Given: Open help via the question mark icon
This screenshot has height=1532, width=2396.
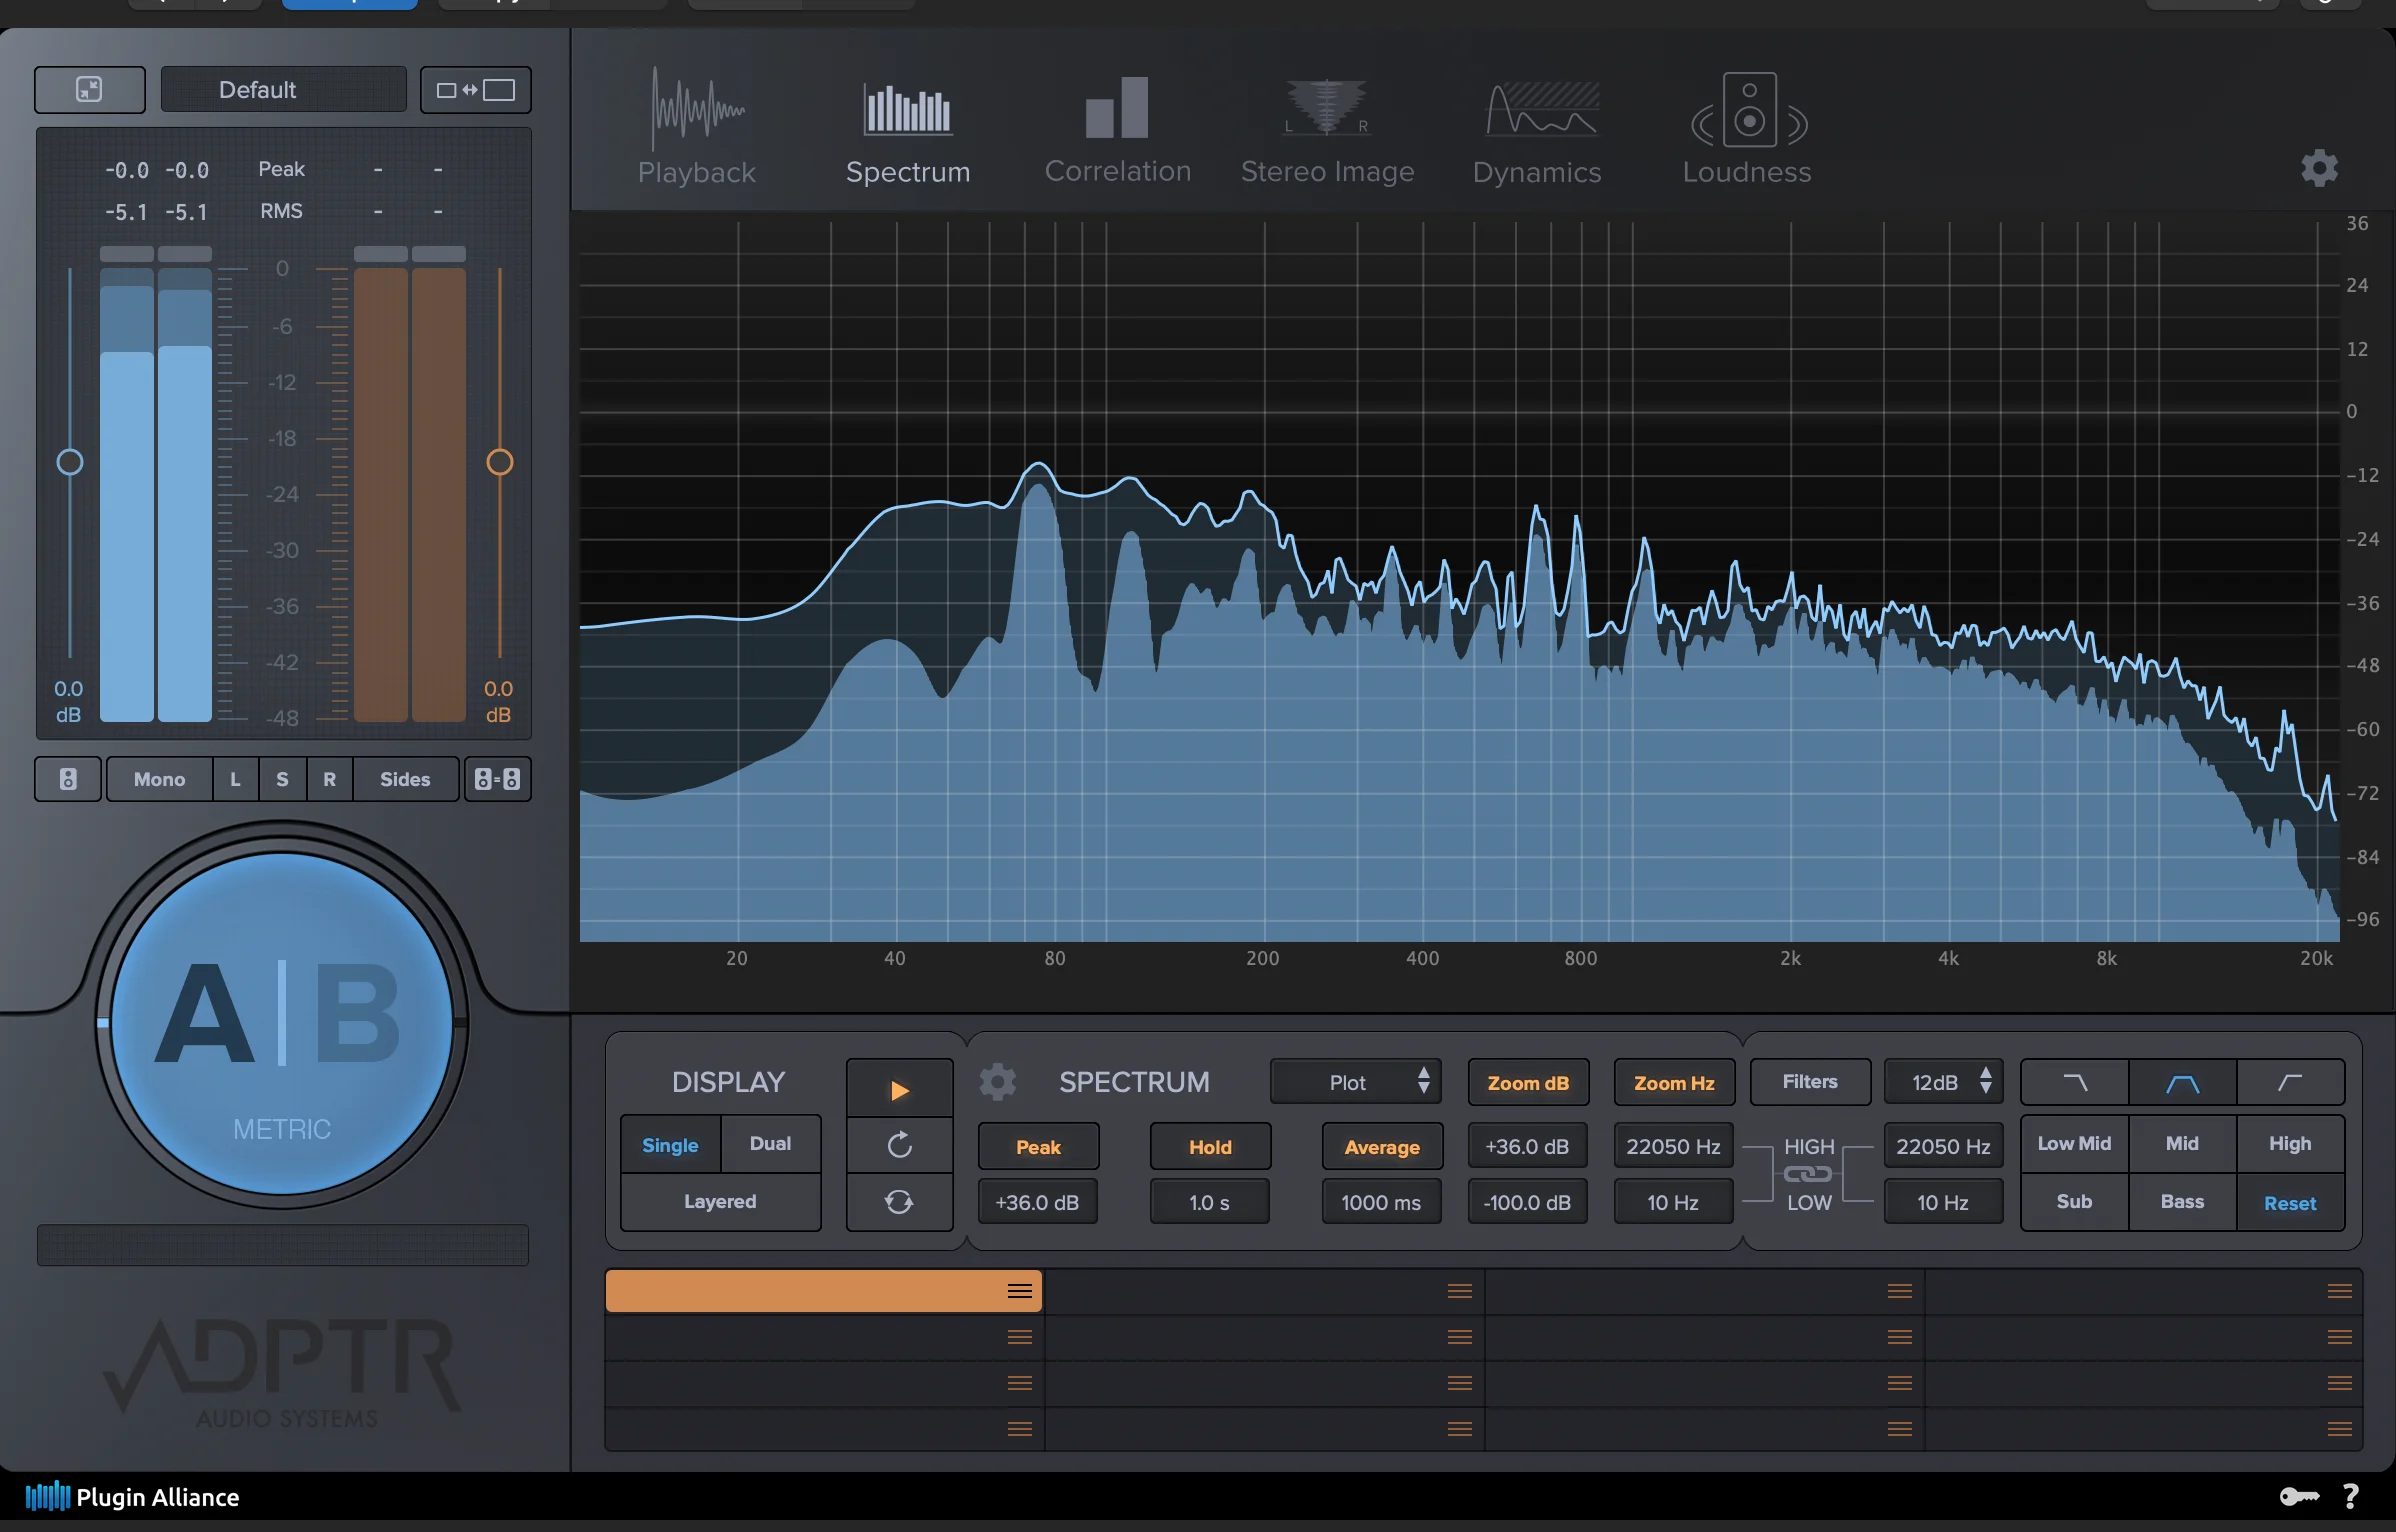Looking at the screenshot, I should pyautogui.click(x=2352, y=1496).
